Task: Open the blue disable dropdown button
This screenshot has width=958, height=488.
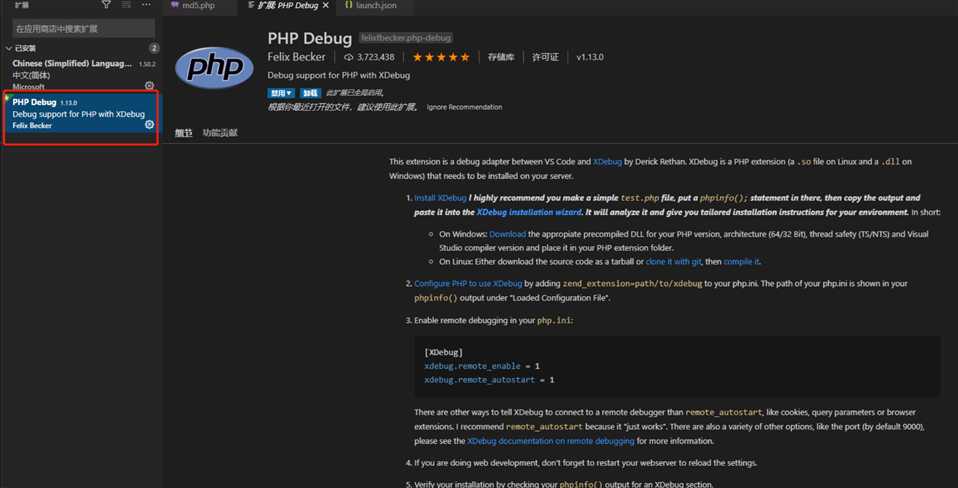Action: (281, 93)
